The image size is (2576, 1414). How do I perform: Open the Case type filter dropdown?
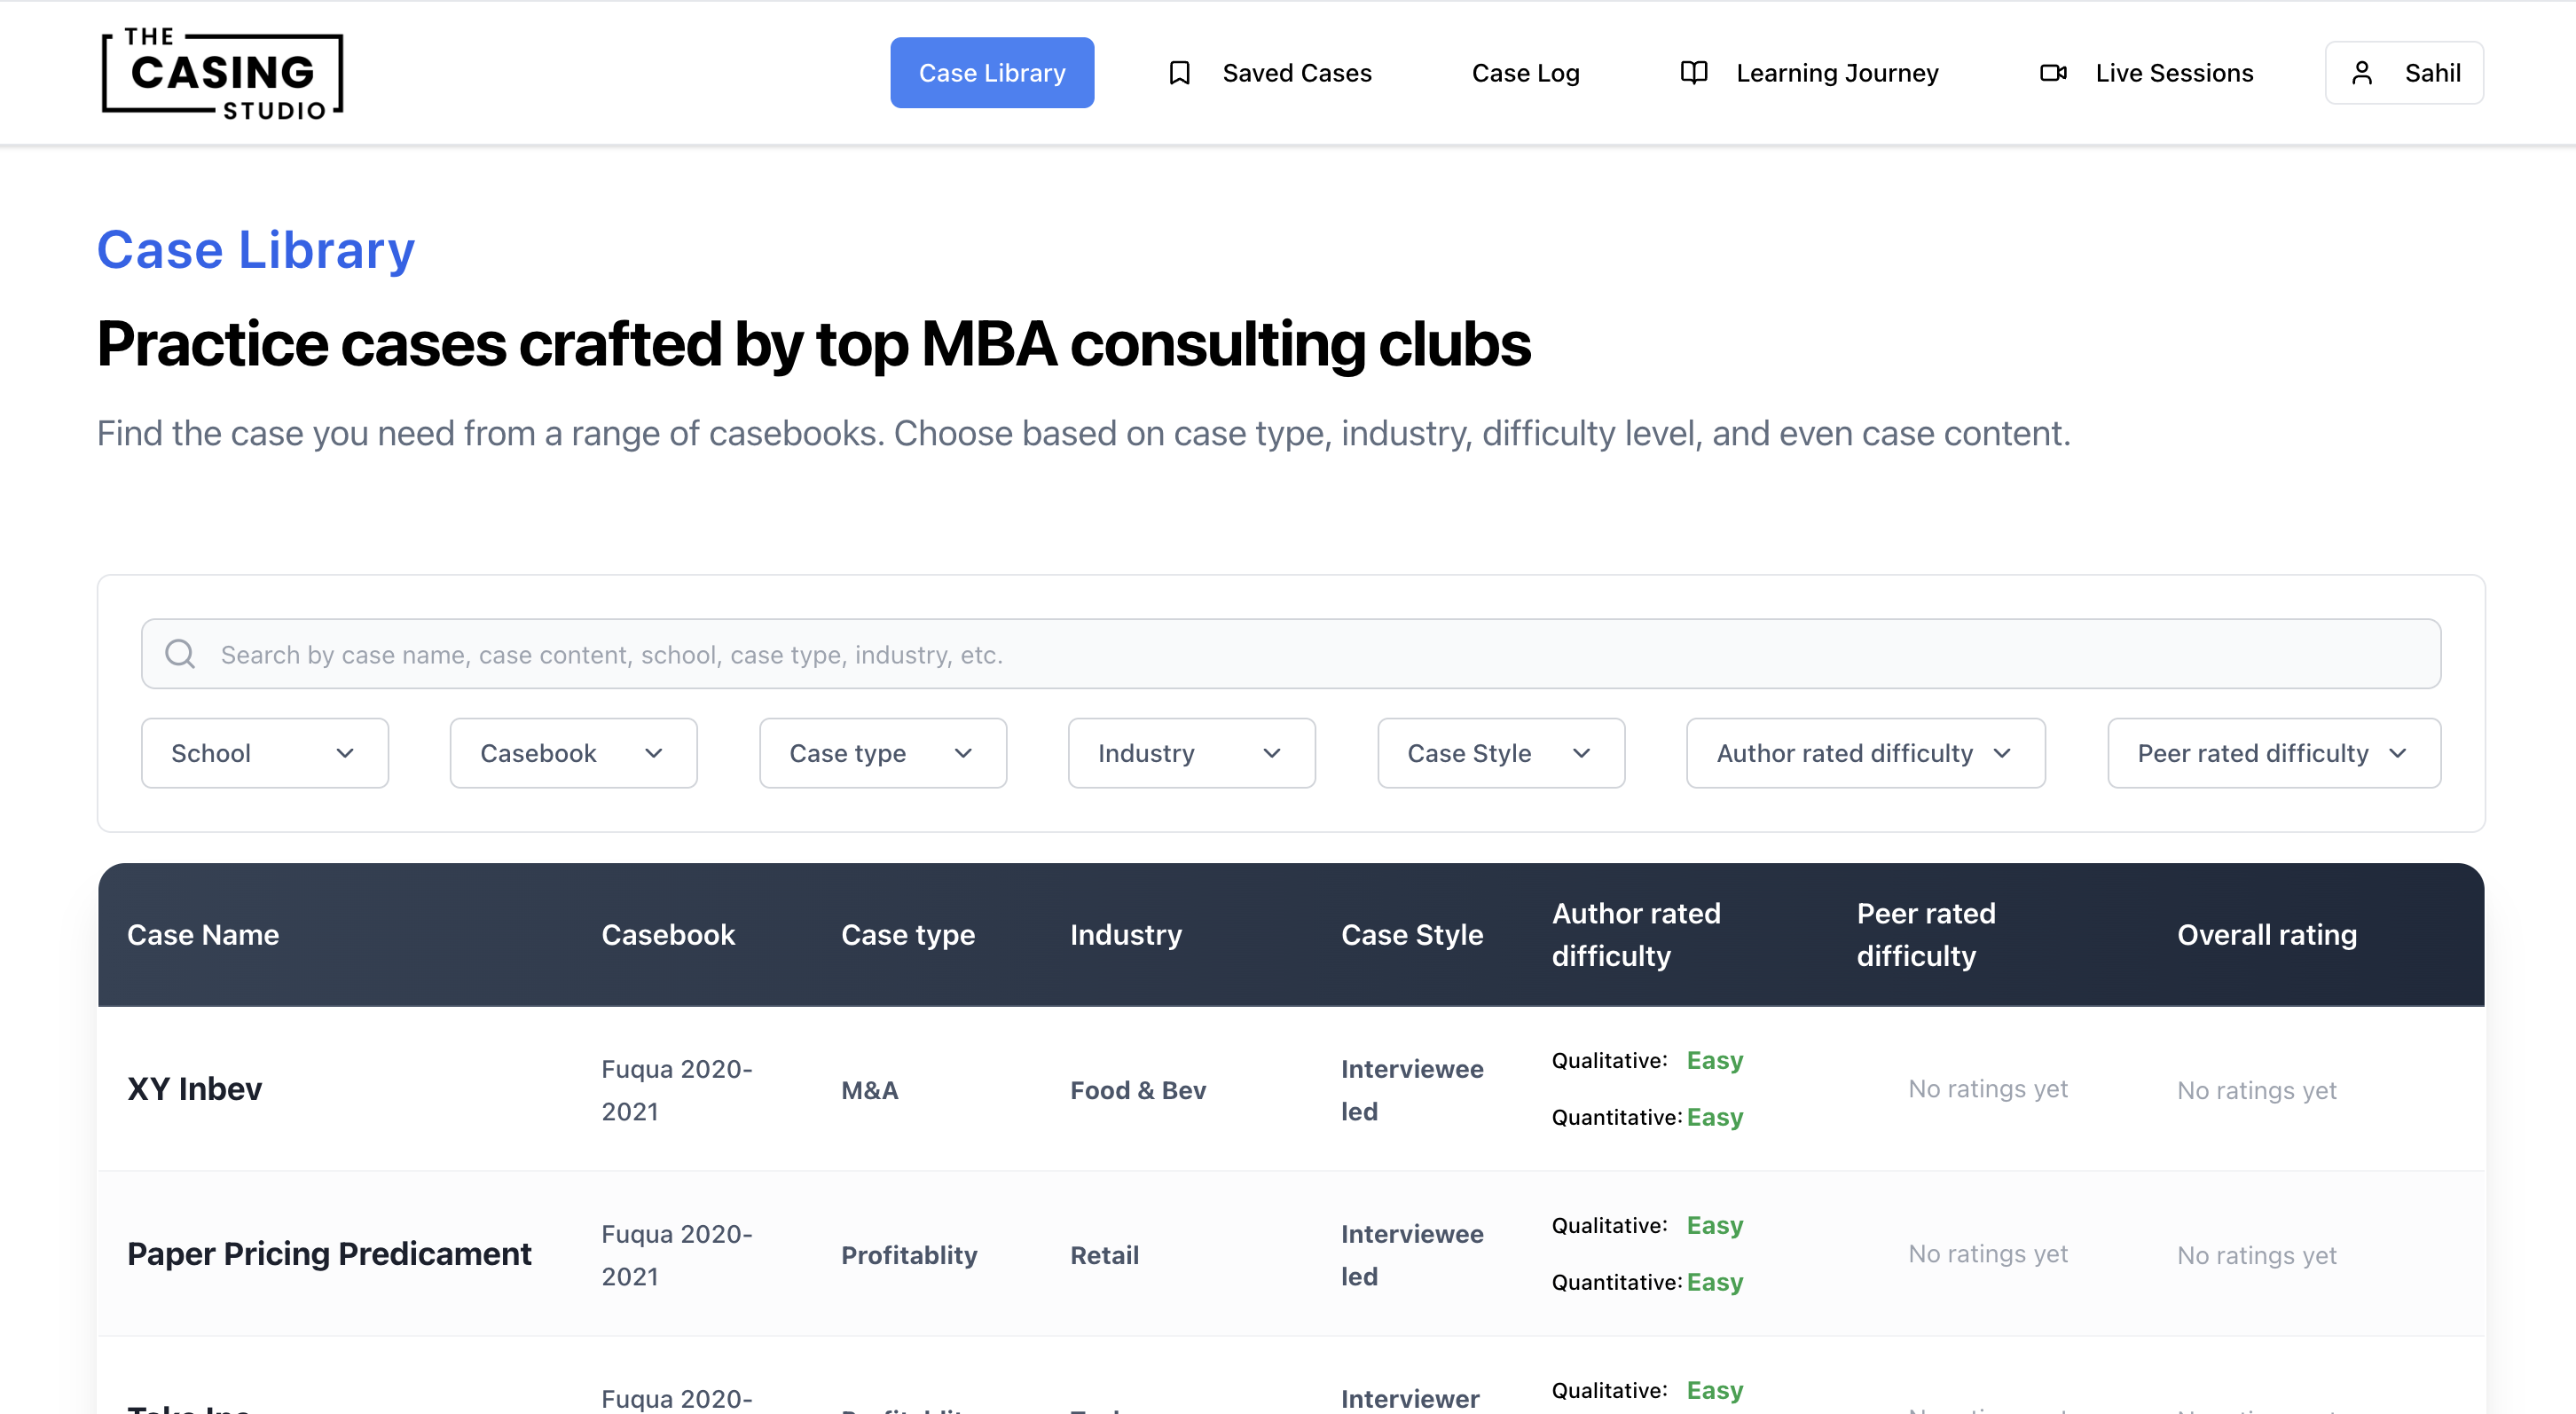point(881,753)
